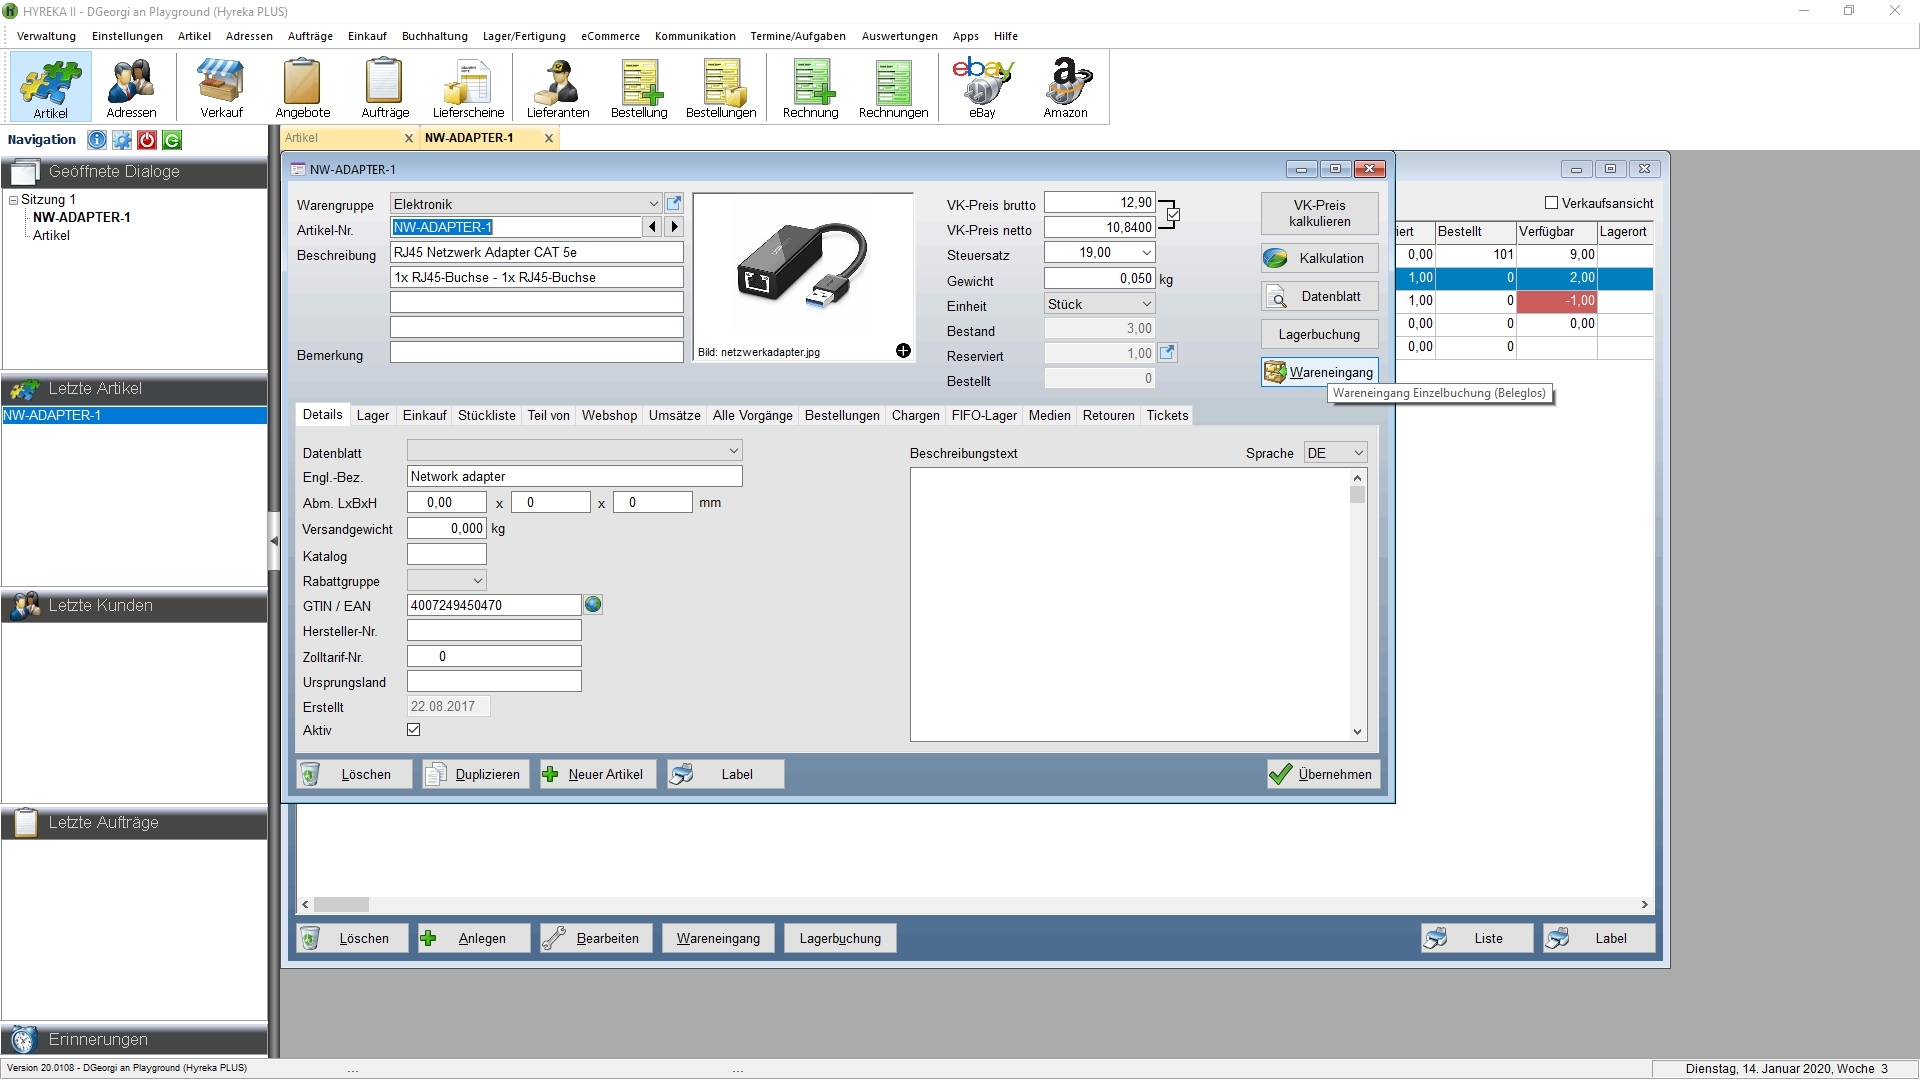This screenshot has height=1080, width=1920.
Task: Enable the Verkaufsansicht checkbox
Action: point(1551,203)
